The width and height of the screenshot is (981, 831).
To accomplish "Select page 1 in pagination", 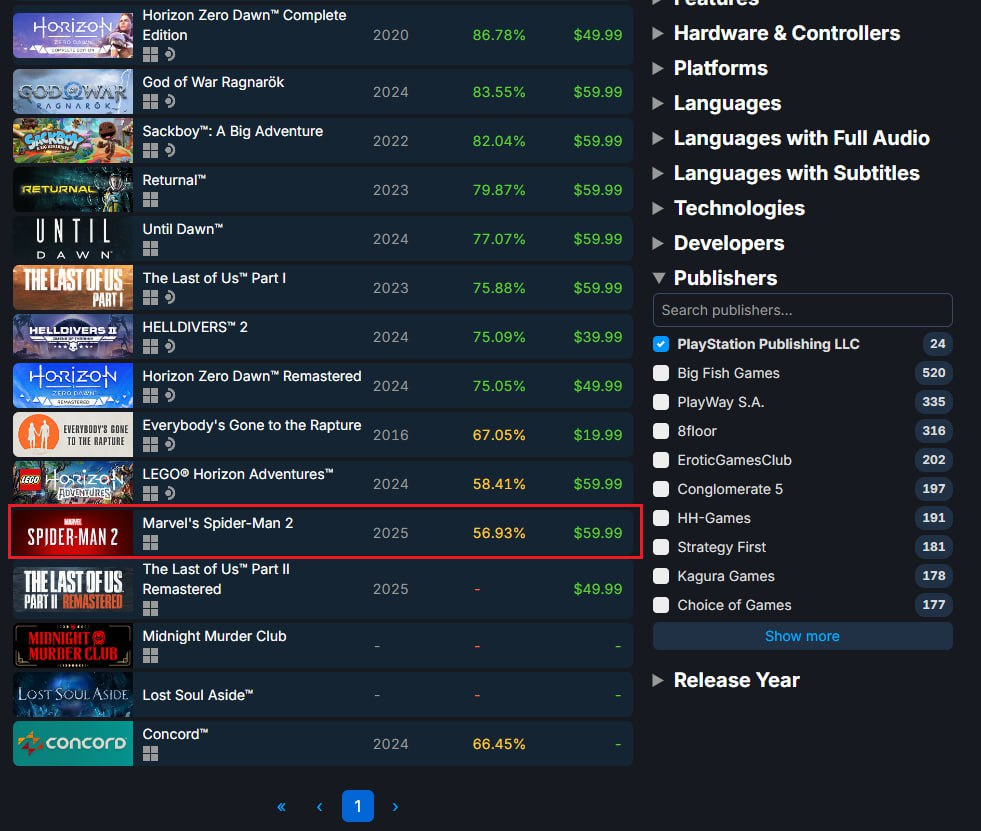I will [x=358, y=806].
